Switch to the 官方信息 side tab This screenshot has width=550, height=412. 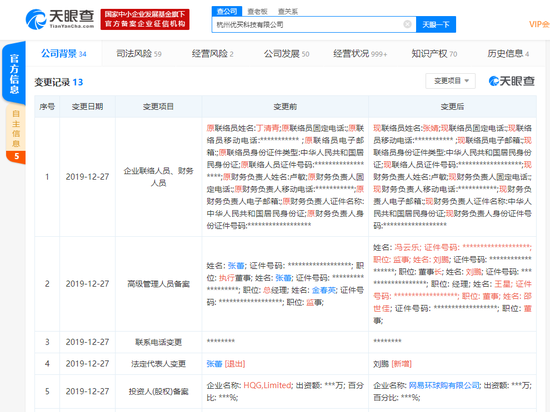(14, 73)
